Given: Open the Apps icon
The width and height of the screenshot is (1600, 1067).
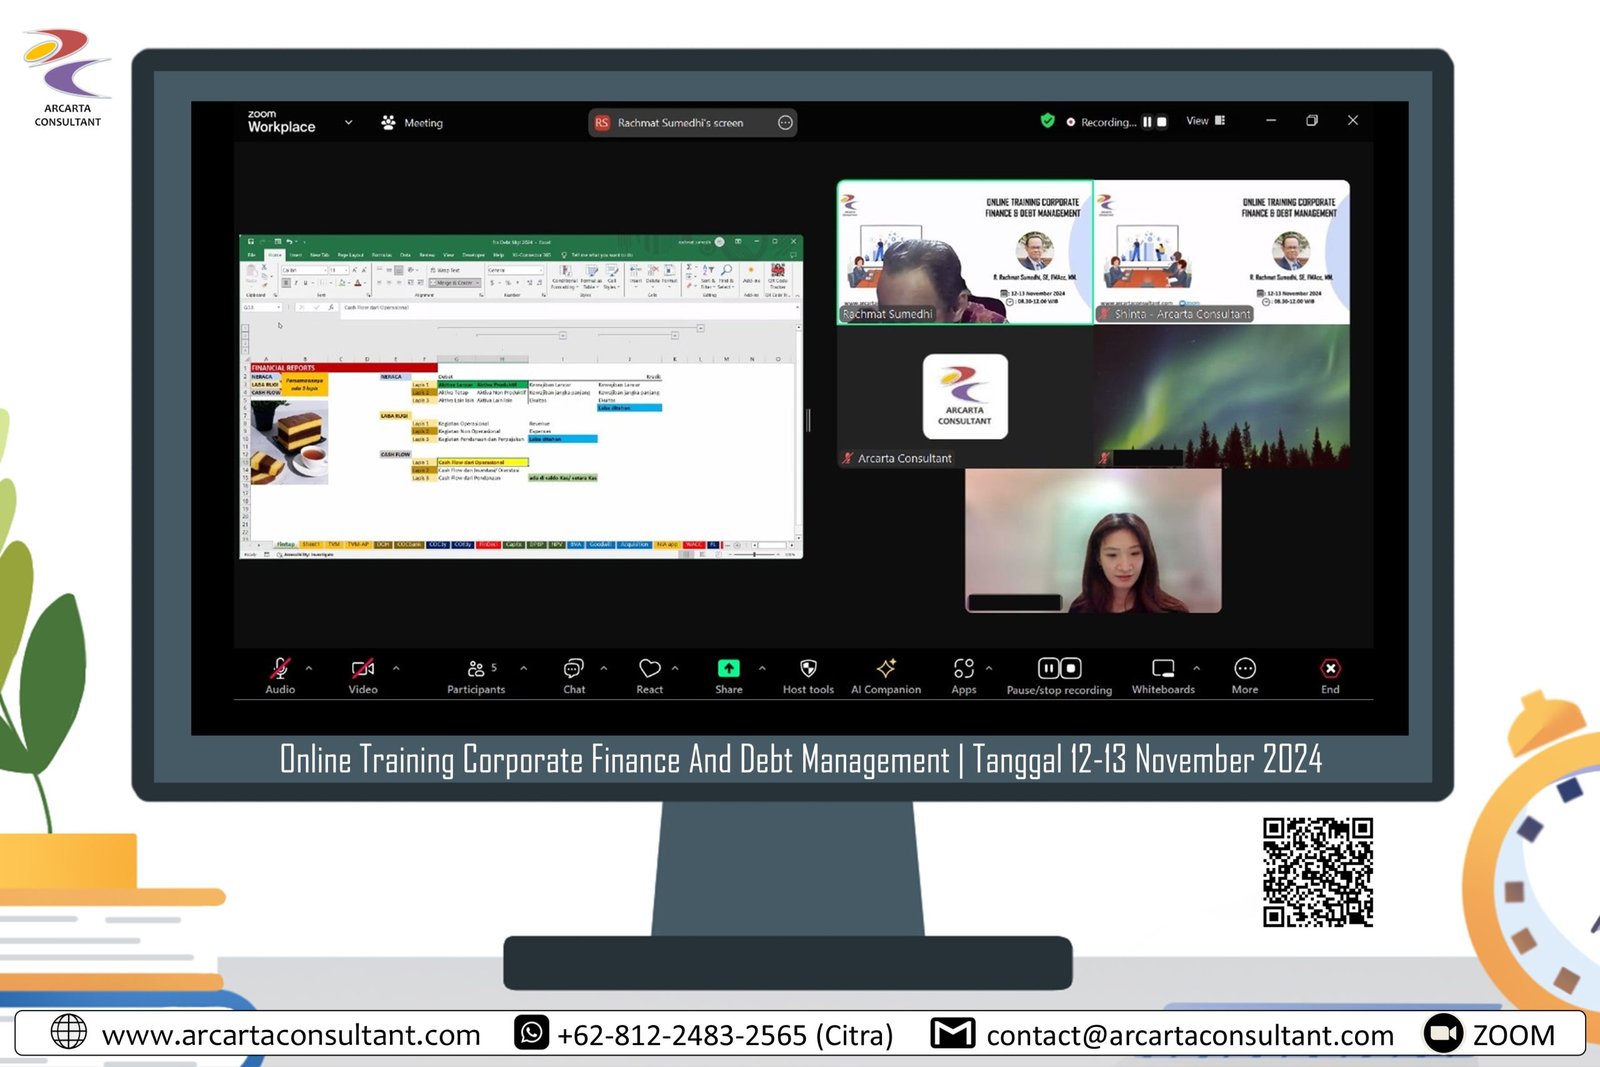Looking at the screenshot, I should (x=964, y=669).
